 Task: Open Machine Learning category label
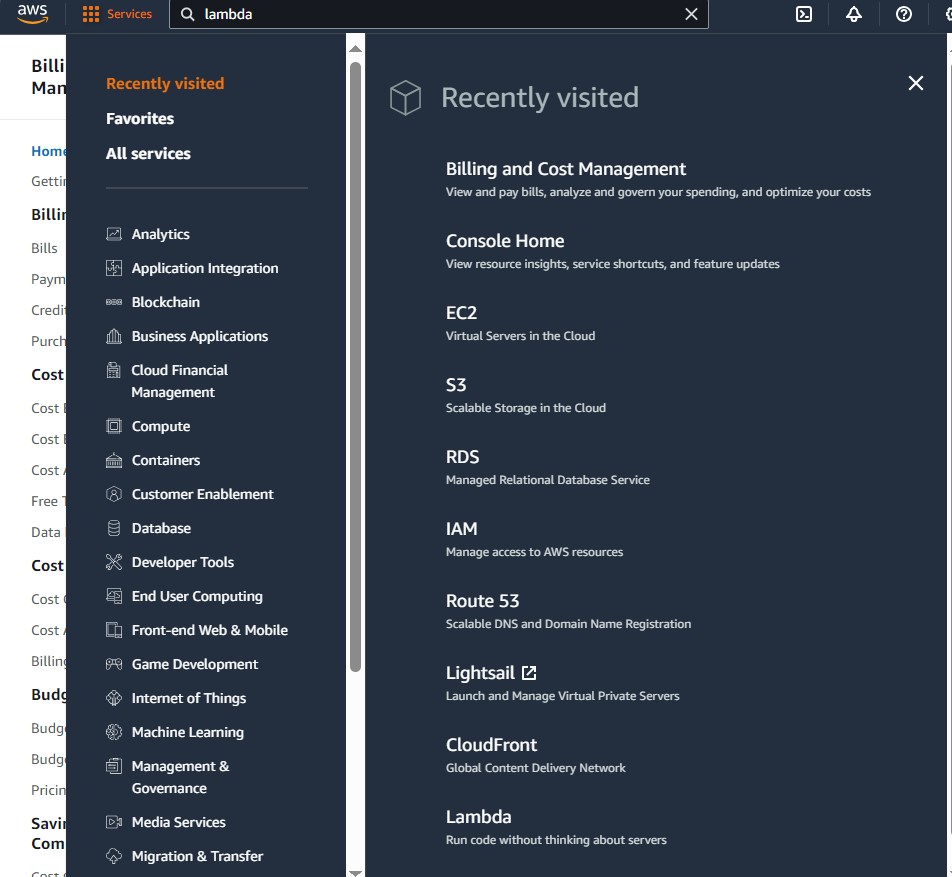pos(188,732)
